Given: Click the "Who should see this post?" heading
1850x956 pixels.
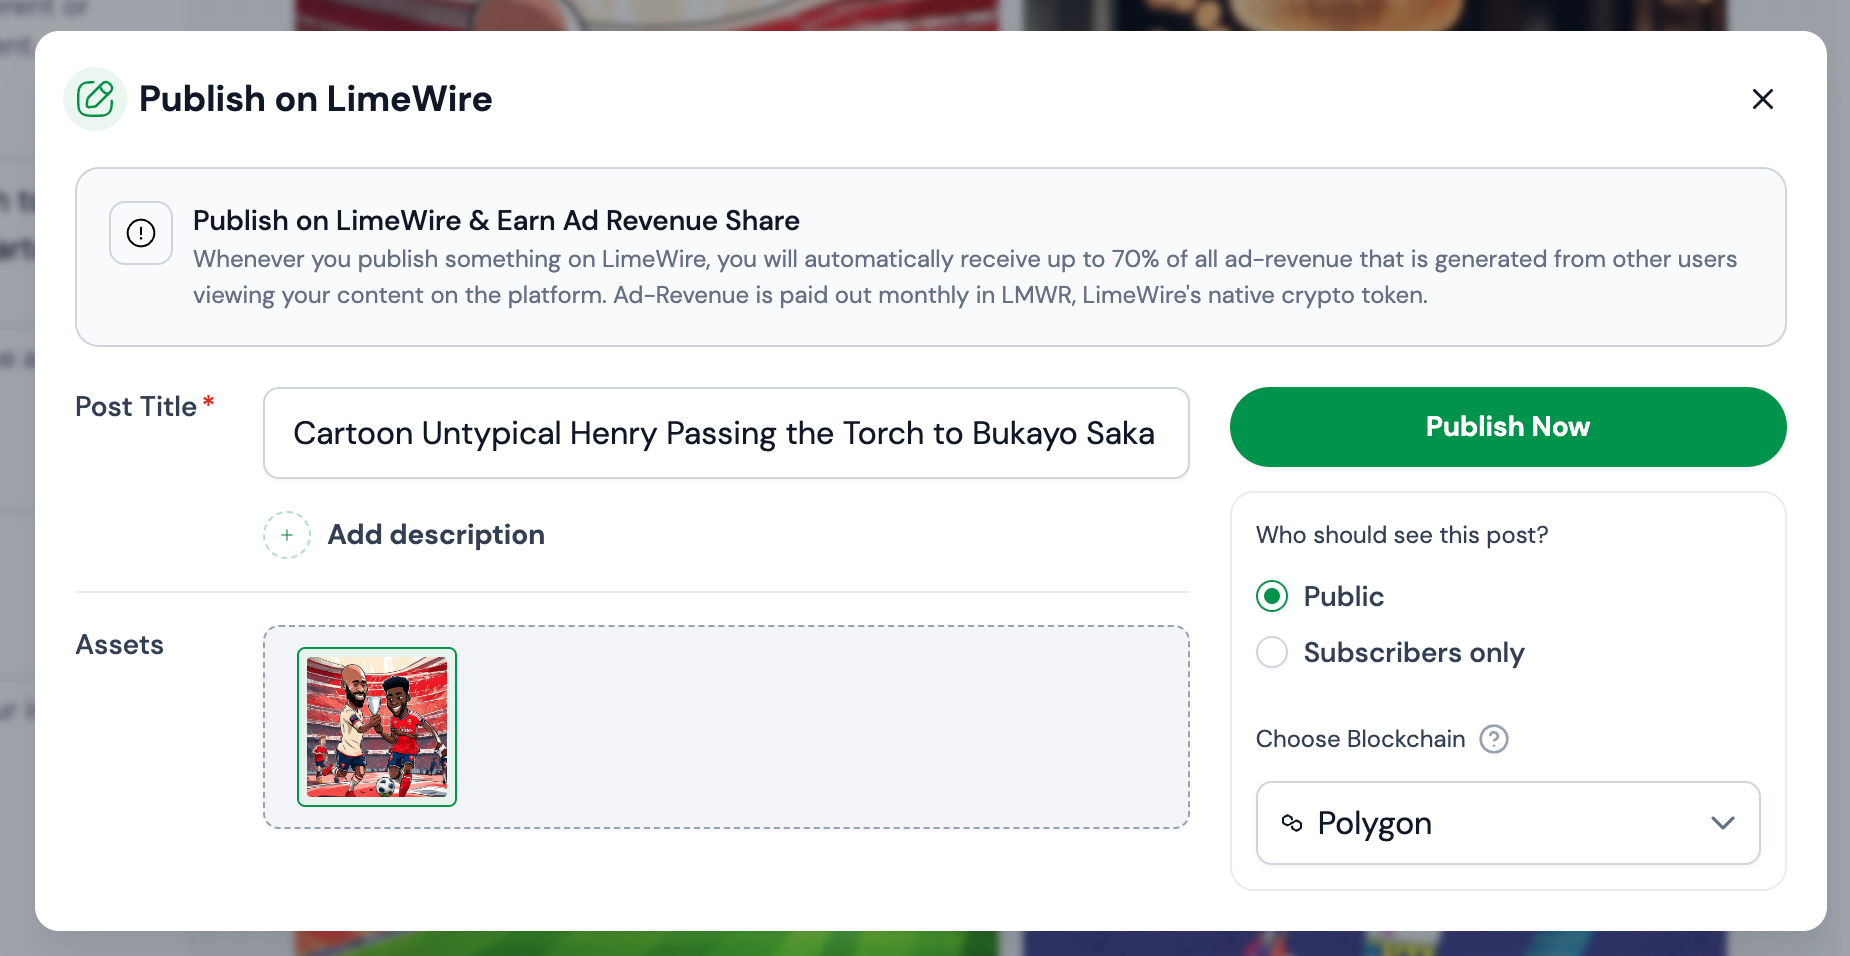Looking at the screenshot, I should 1401,535.
